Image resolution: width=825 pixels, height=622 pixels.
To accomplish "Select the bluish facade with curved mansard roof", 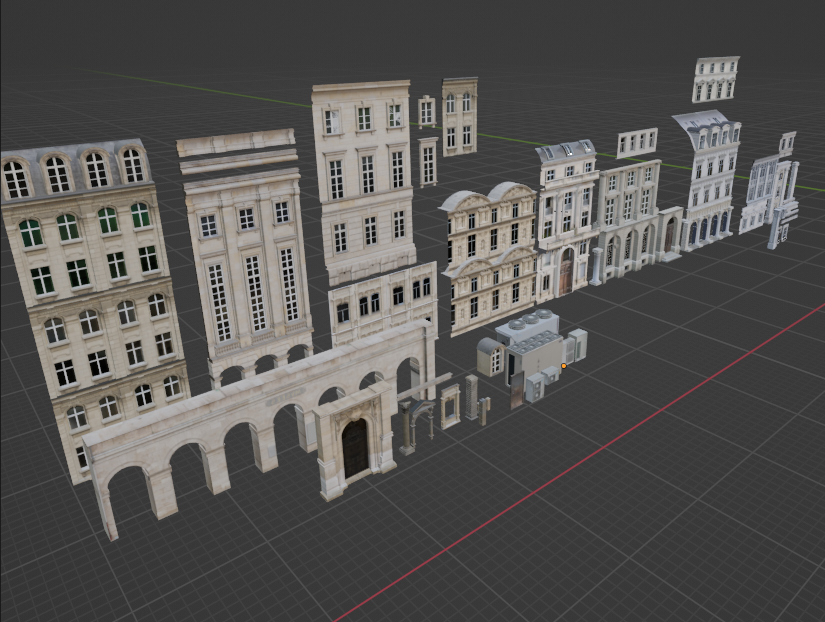I will click(x=708, y=179).
